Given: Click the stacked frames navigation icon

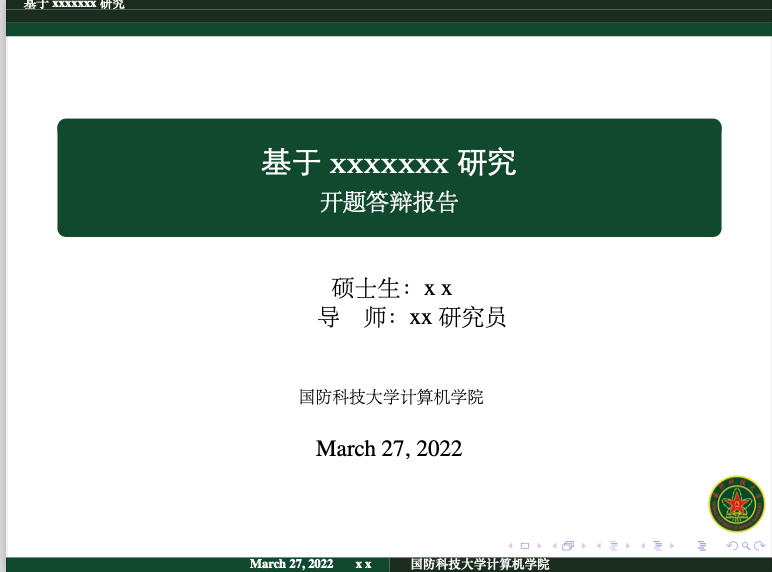Looking at the screenshot, I should tap(568, 546).
